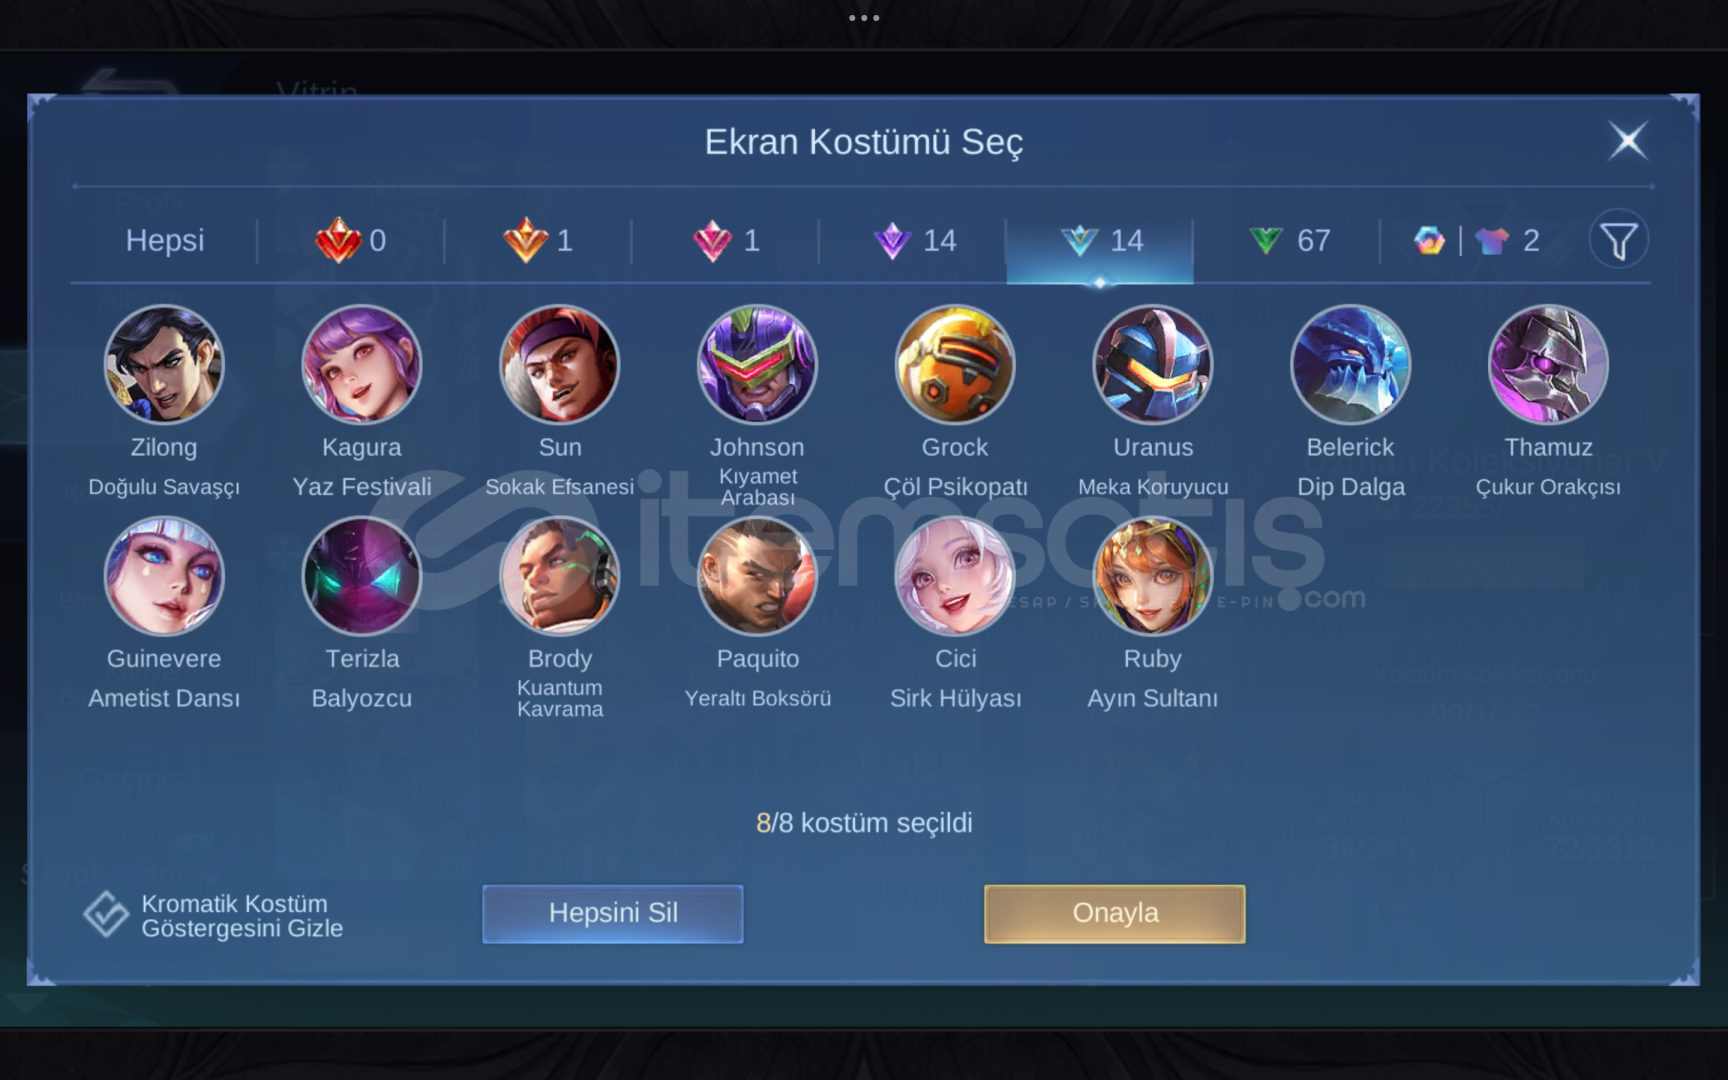
Task: Open the green gem tier tab showing 67
Action: tap(1288, 240)
